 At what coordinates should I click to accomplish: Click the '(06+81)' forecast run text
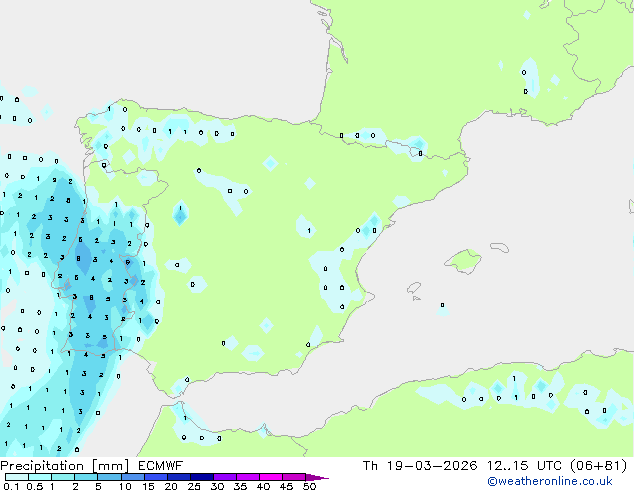(598, 466)
